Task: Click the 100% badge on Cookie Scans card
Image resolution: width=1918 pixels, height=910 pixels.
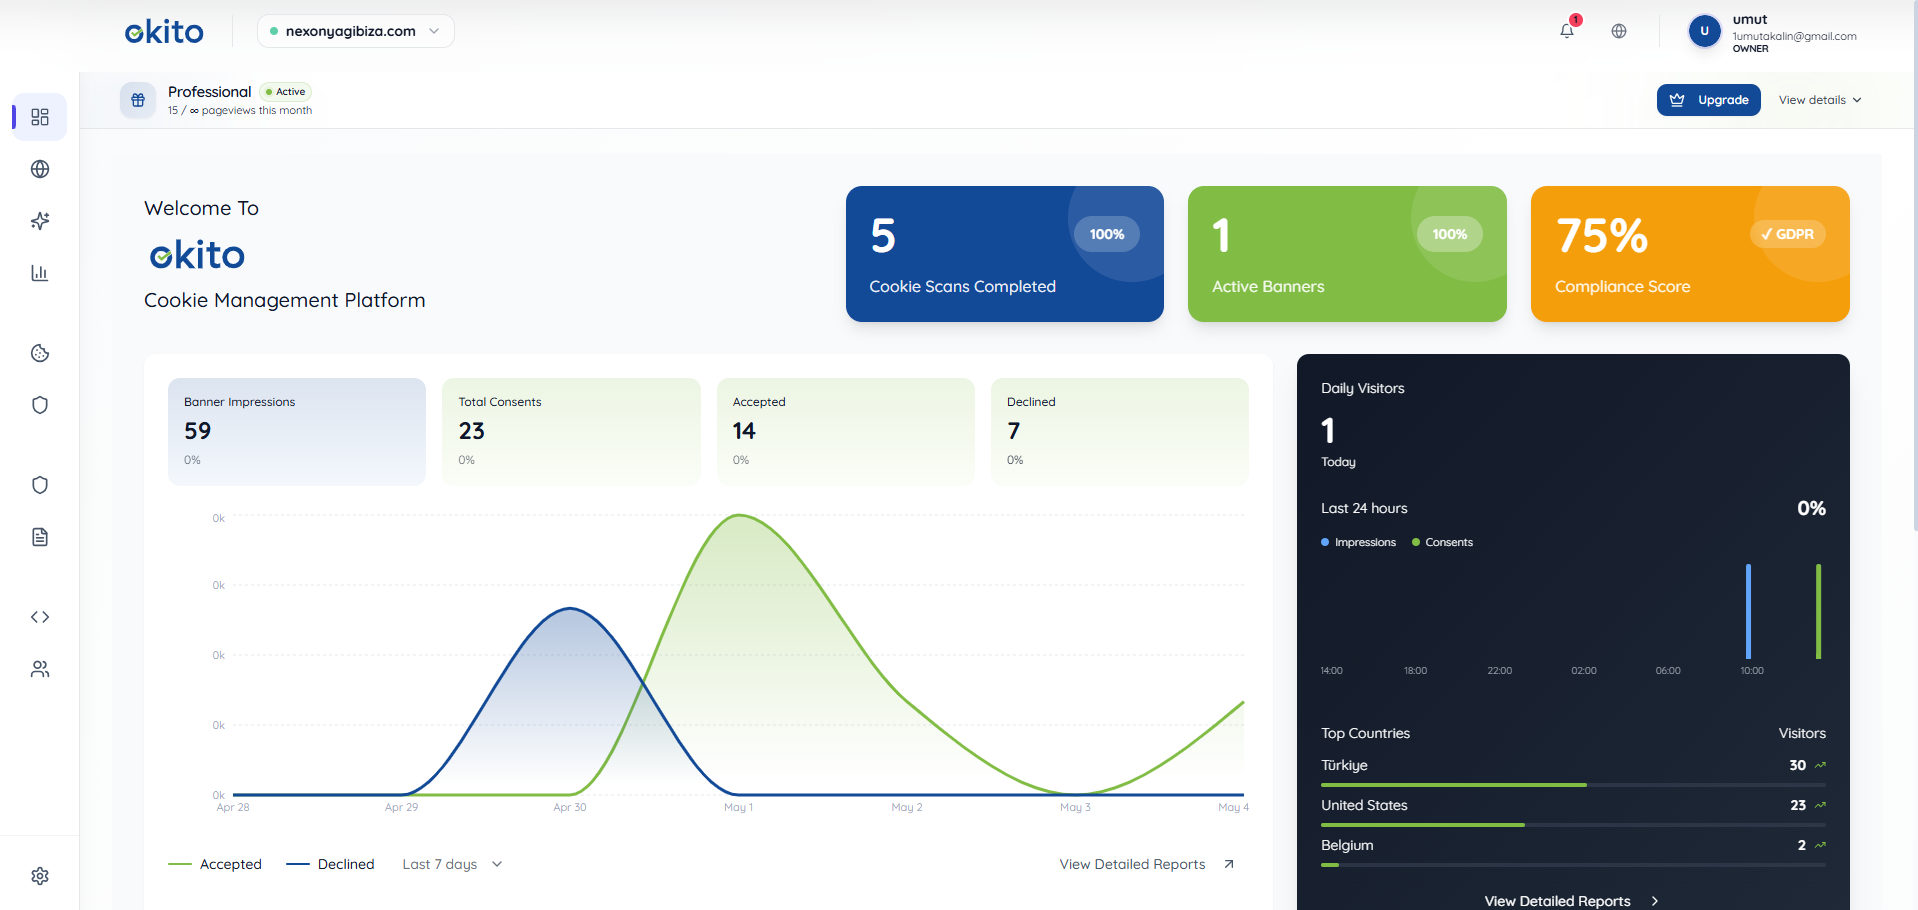Action: pos(1107,234)
